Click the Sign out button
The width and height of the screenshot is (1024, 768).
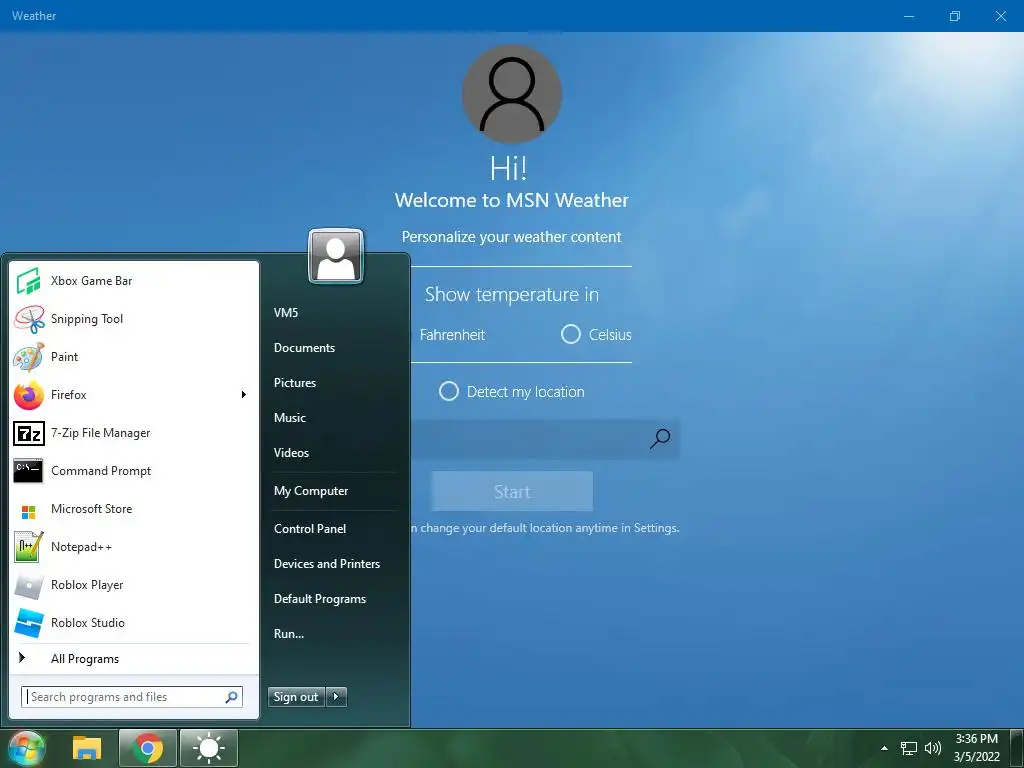point(296,697)
